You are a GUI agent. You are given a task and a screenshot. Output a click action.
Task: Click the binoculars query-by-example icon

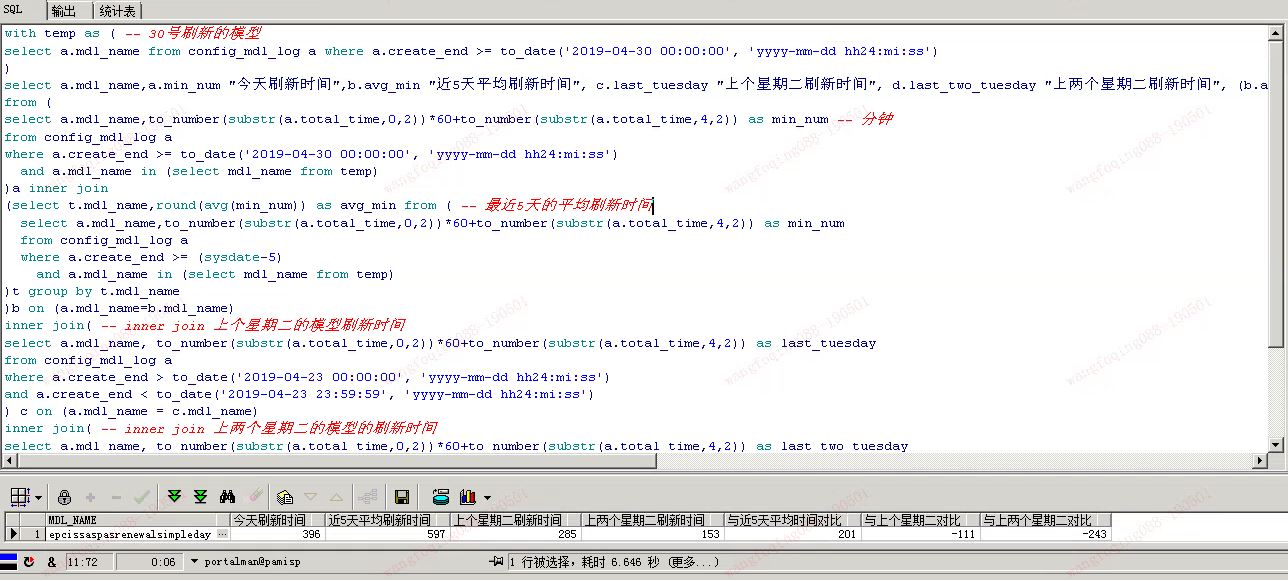click(227, 497)
